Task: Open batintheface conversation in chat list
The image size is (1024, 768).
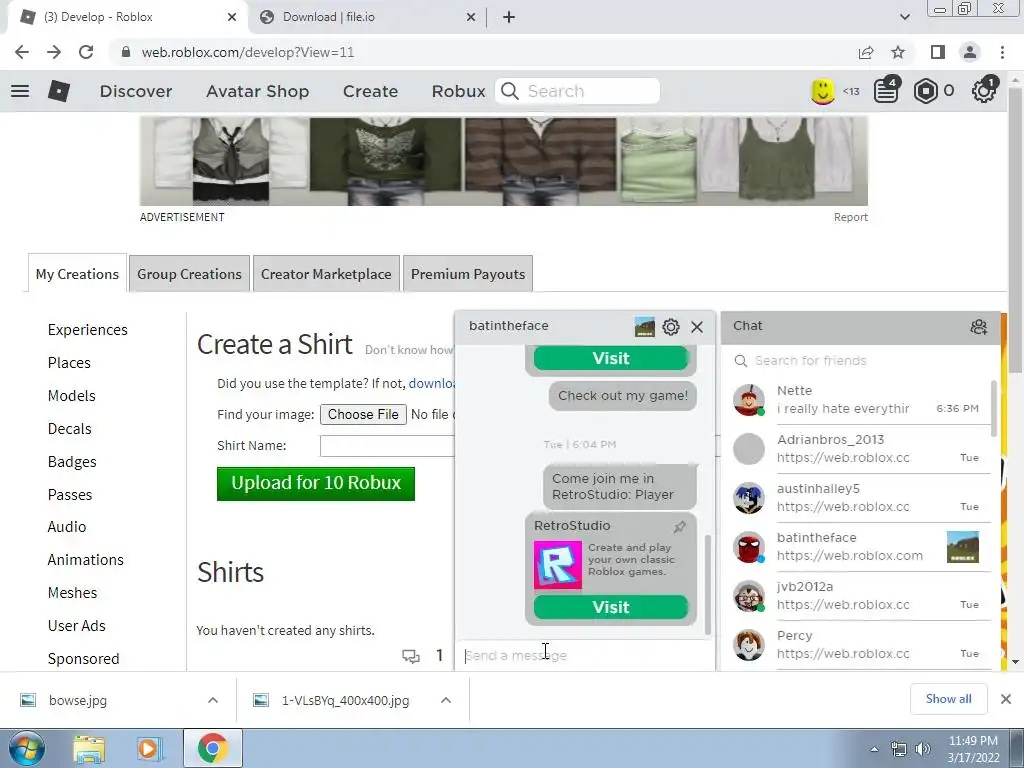Action: click(x=859, y=547)
